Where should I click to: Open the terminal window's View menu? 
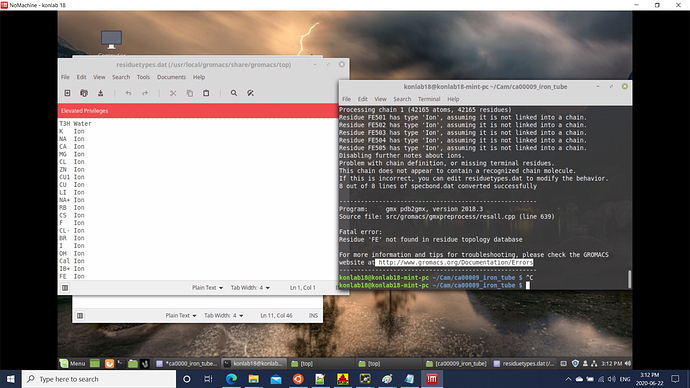pyautogui.click(x=380, y=99)
